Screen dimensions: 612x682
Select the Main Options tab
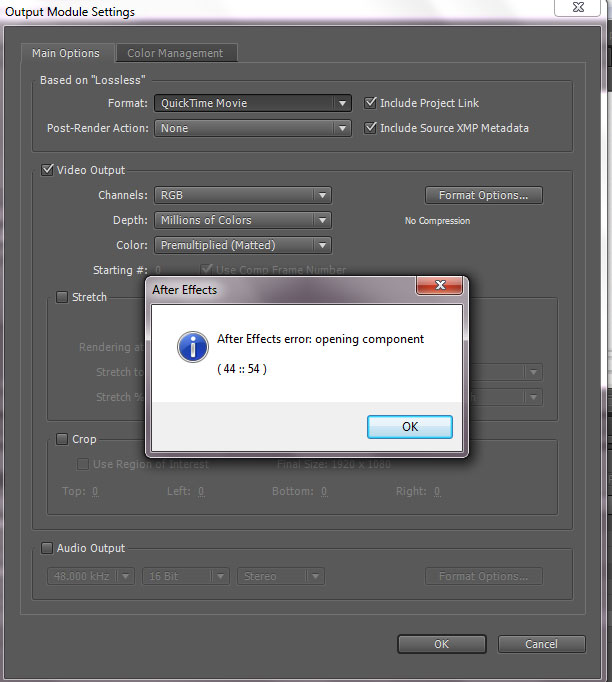click(x=66, y=53)
